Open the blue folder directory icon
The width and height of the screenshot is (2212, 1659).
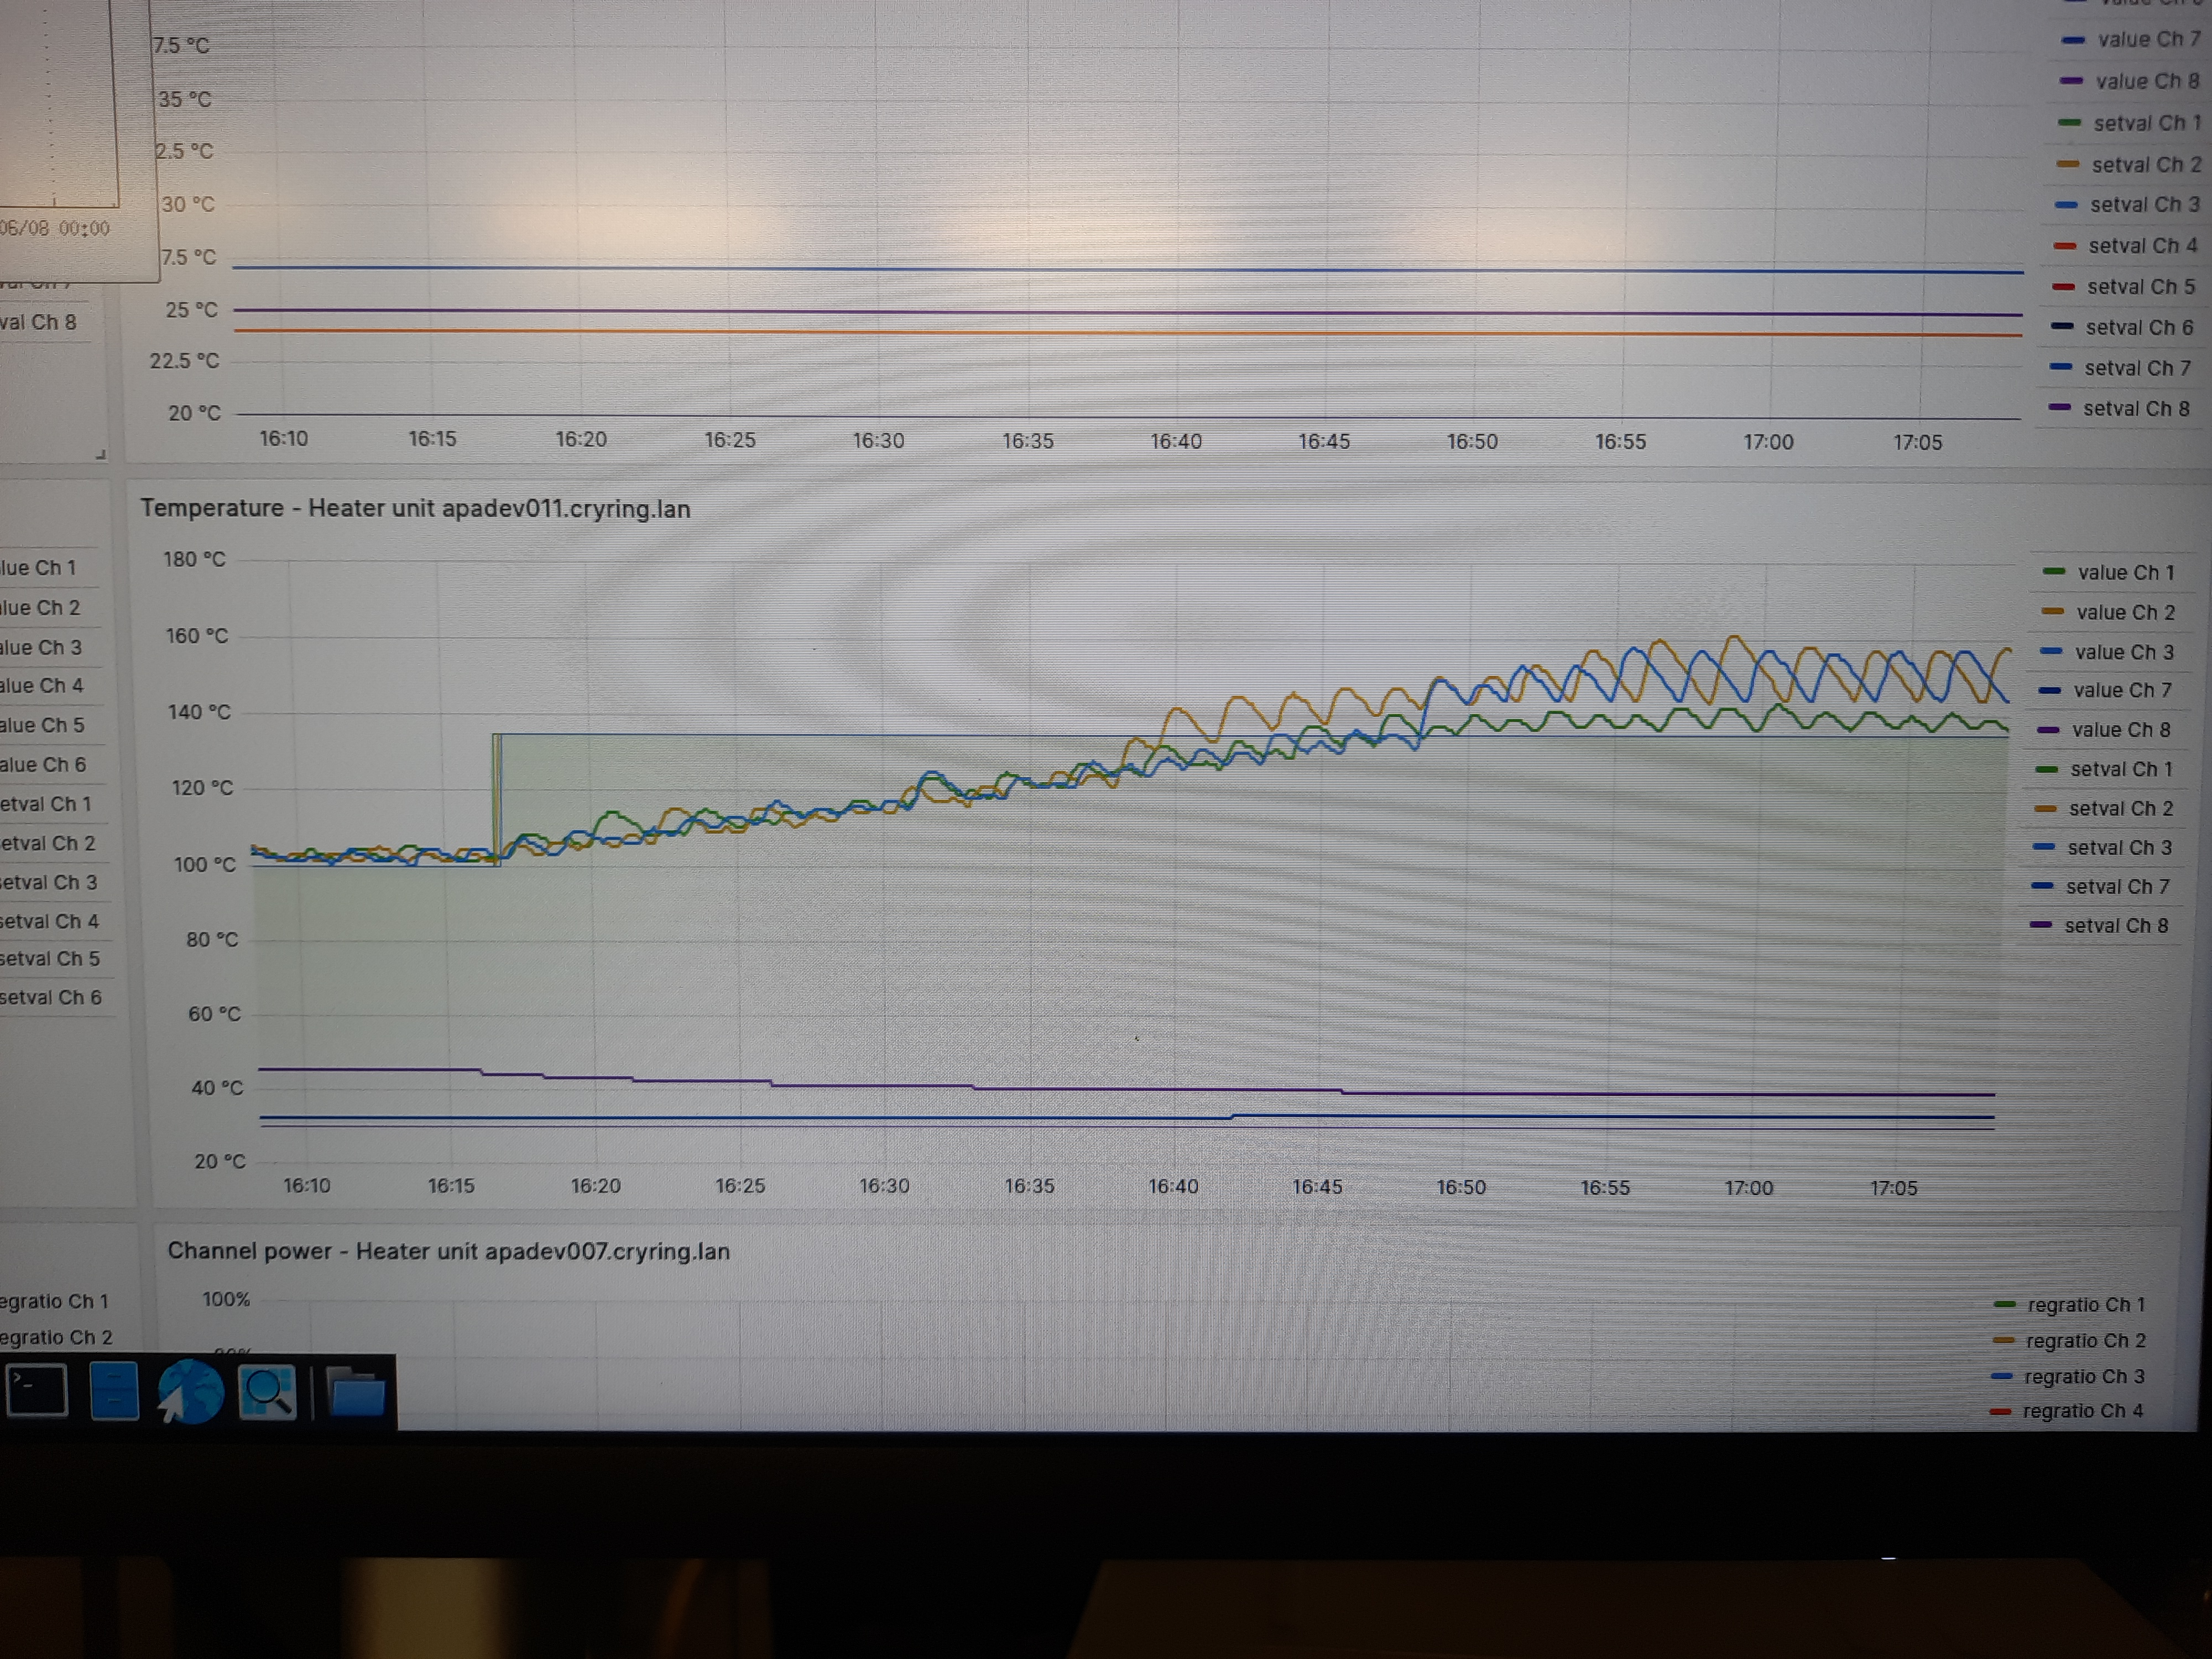(357, 1392)
